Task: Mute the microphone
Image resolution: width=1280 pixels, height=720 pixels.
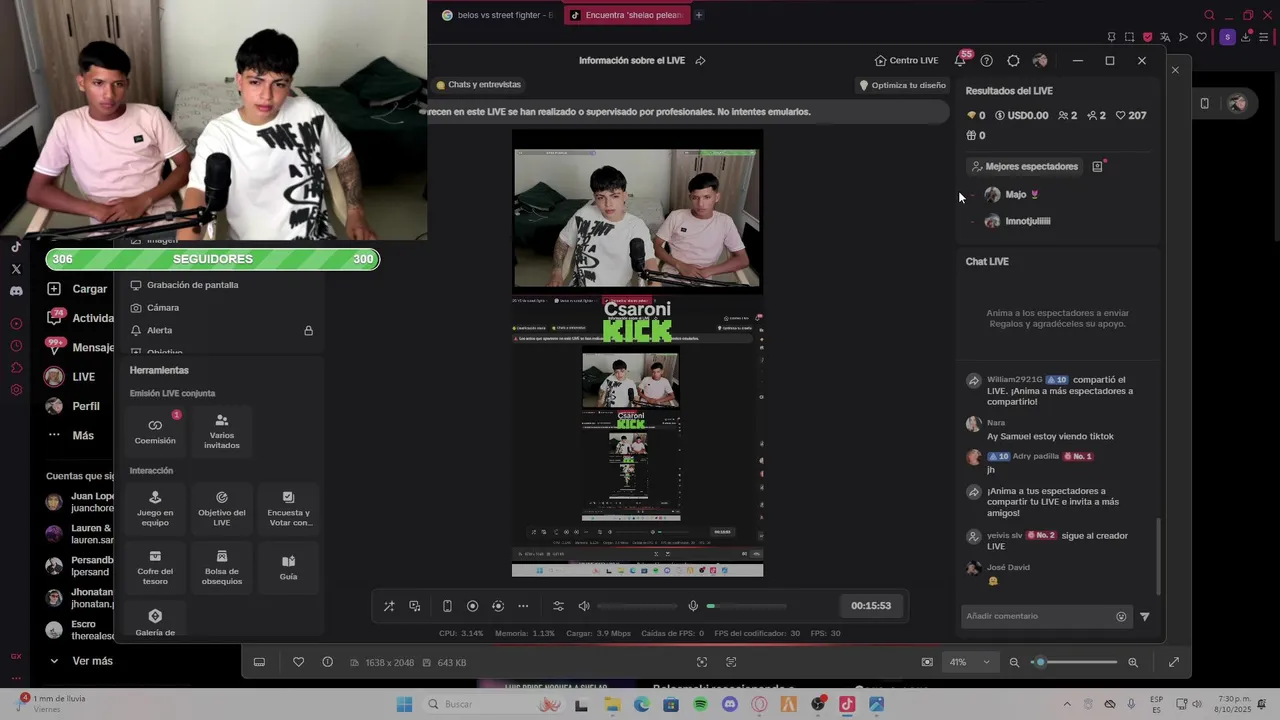Action: 693,606
